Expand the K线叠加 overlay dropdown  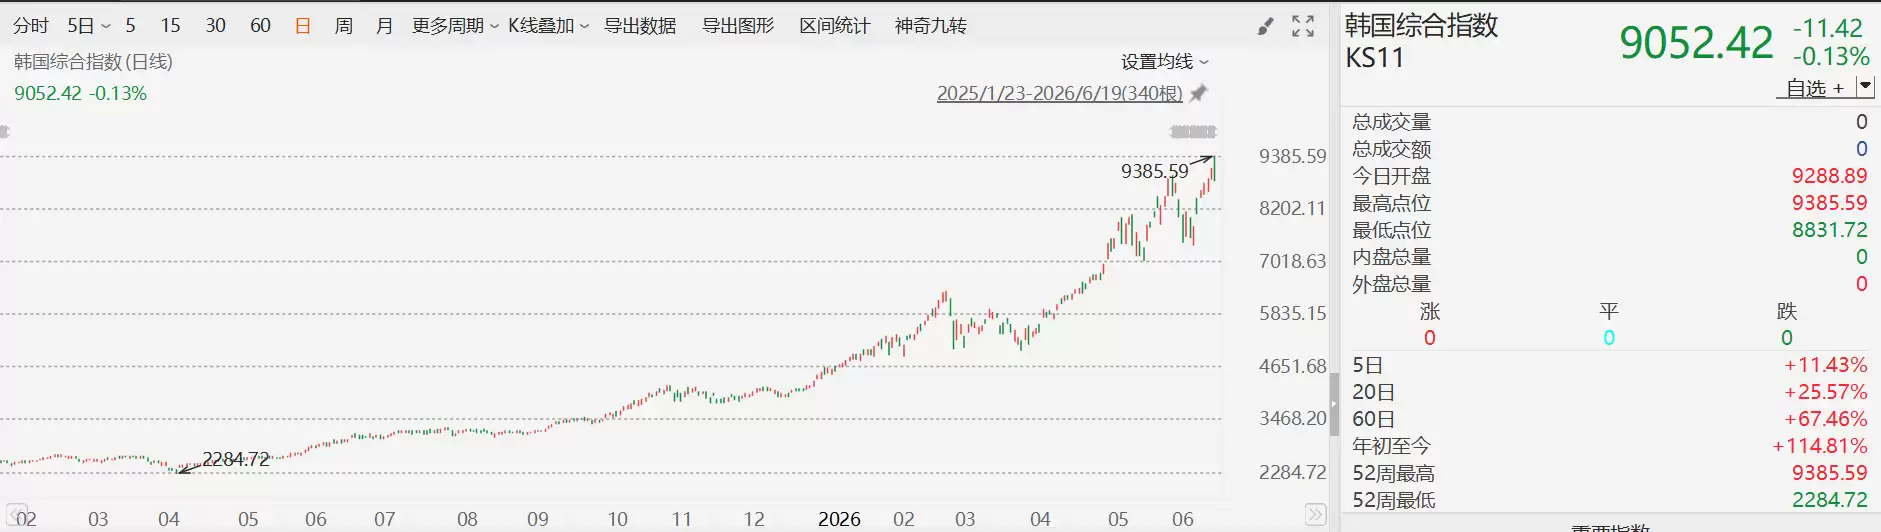click(x=548, y=26)
